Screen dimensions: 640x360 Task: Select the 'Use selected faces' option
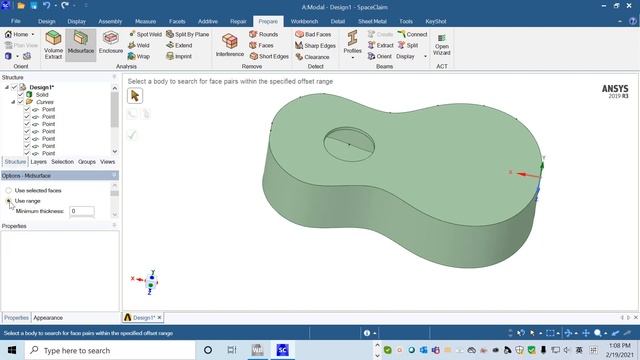point(9,191)
